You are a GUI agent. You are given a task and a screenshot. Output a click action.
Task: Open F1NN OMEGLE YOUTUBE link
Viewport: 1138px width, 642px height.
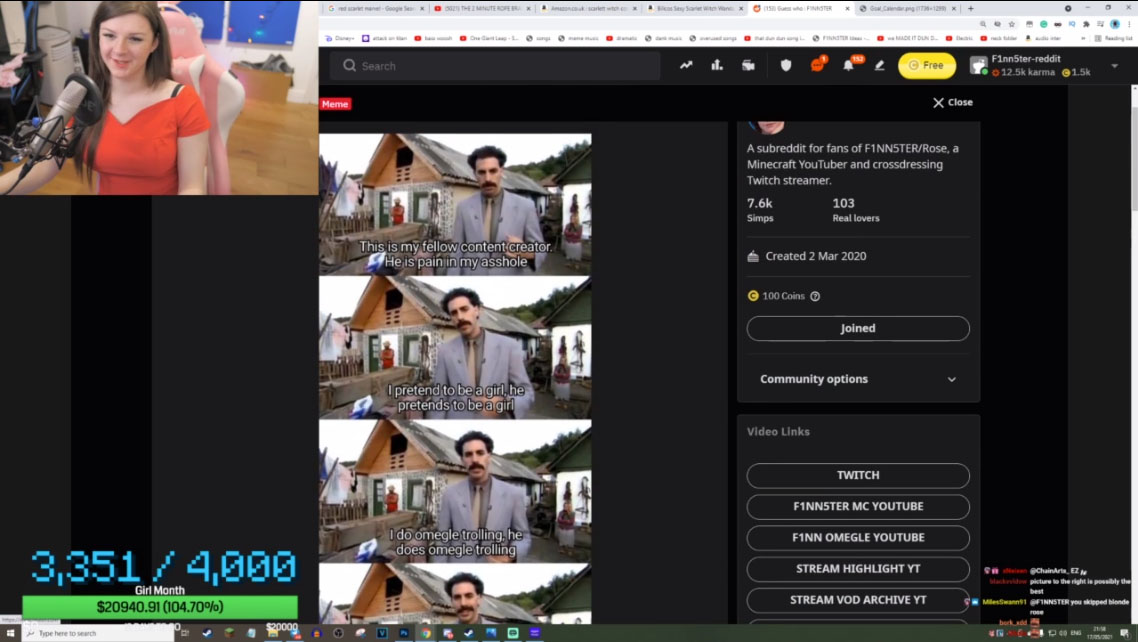click(x=858, y=538)
